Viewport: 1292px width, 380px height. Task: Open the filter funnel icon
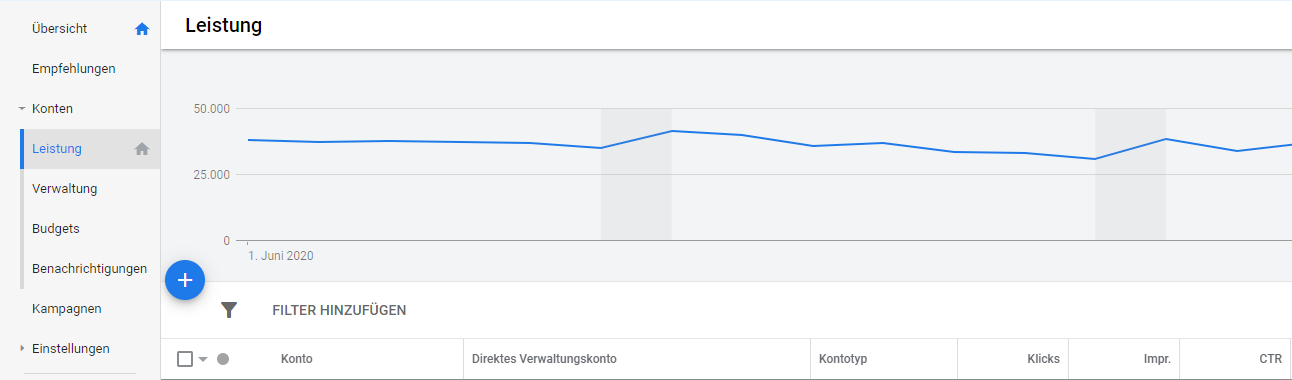coord(229,310)
